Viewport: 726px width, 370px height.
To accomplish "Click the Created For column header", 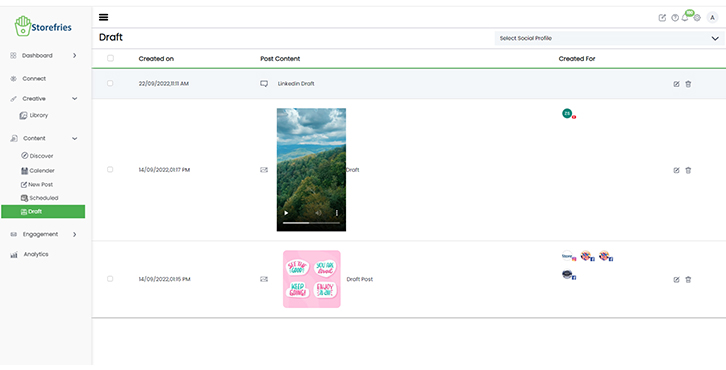I will click(577, 59).
